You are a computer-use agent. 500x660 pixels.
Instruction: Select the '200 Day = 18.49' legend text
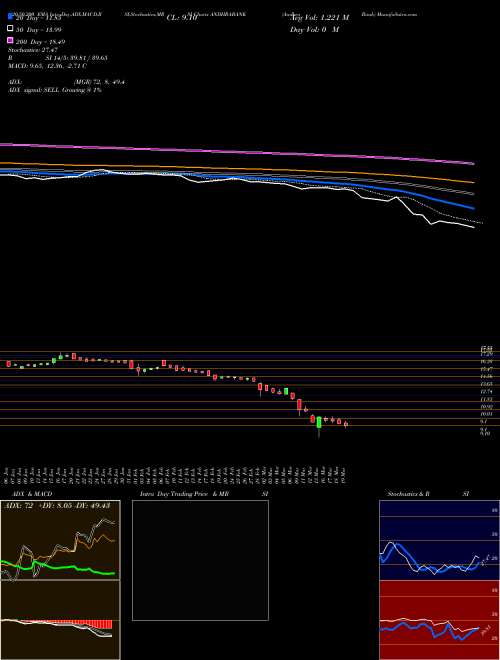(x=40, y=42)
